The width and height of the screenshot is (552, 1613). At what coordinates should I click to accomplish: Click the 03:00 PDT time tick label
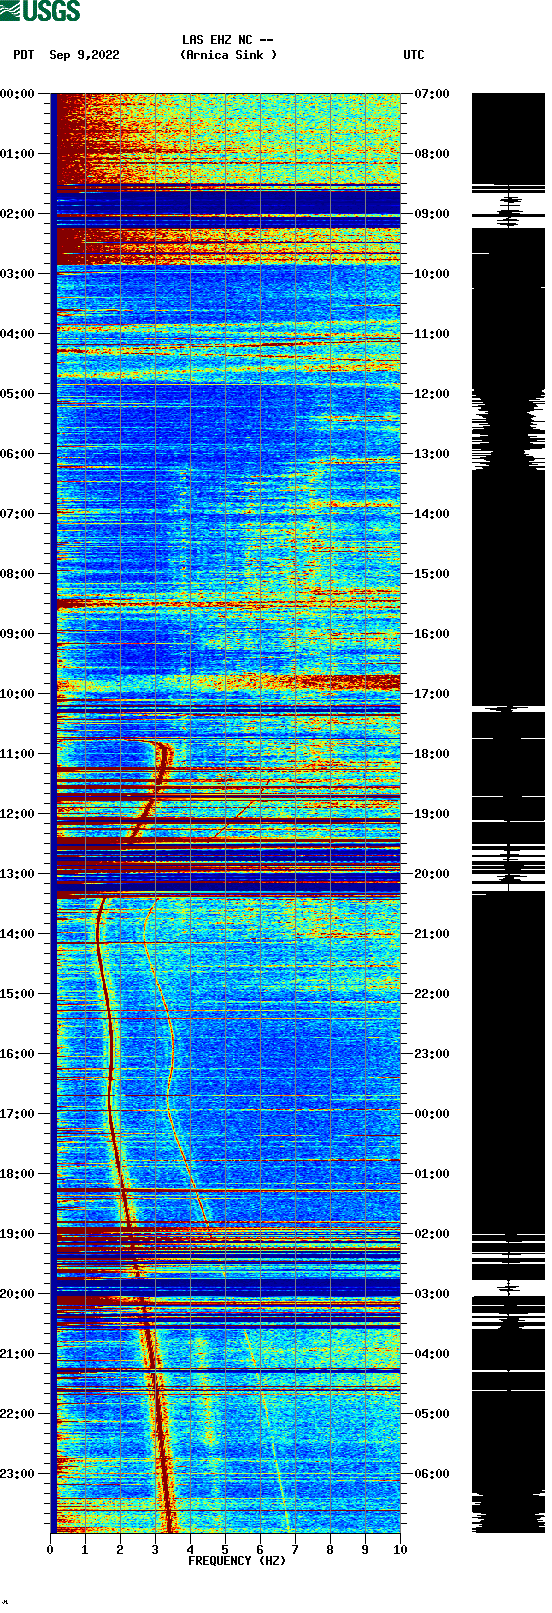pos(18,274)
